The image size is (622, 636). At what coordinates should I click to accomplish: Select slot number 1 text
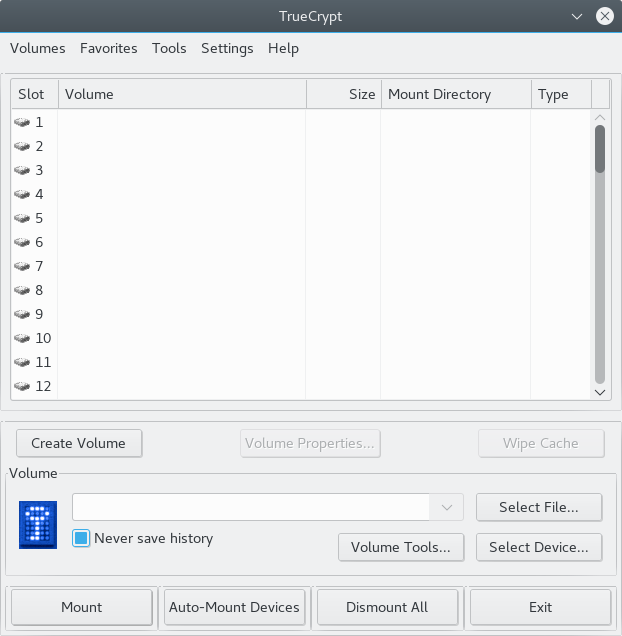coord(39,122)
